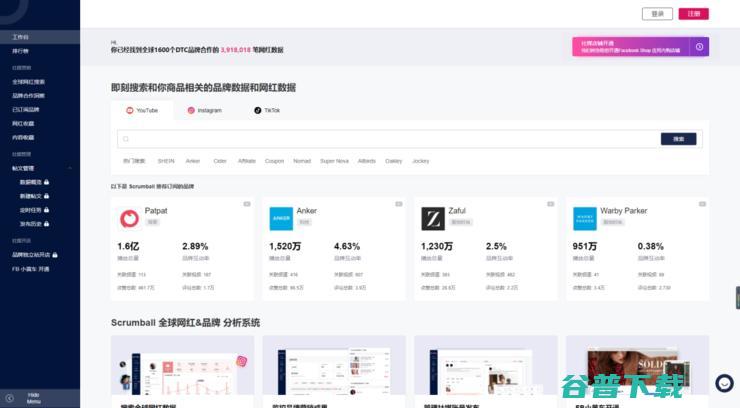Select the Anker hot search keyword
Screen dimensions: 740x408
(x=193, y=161)
